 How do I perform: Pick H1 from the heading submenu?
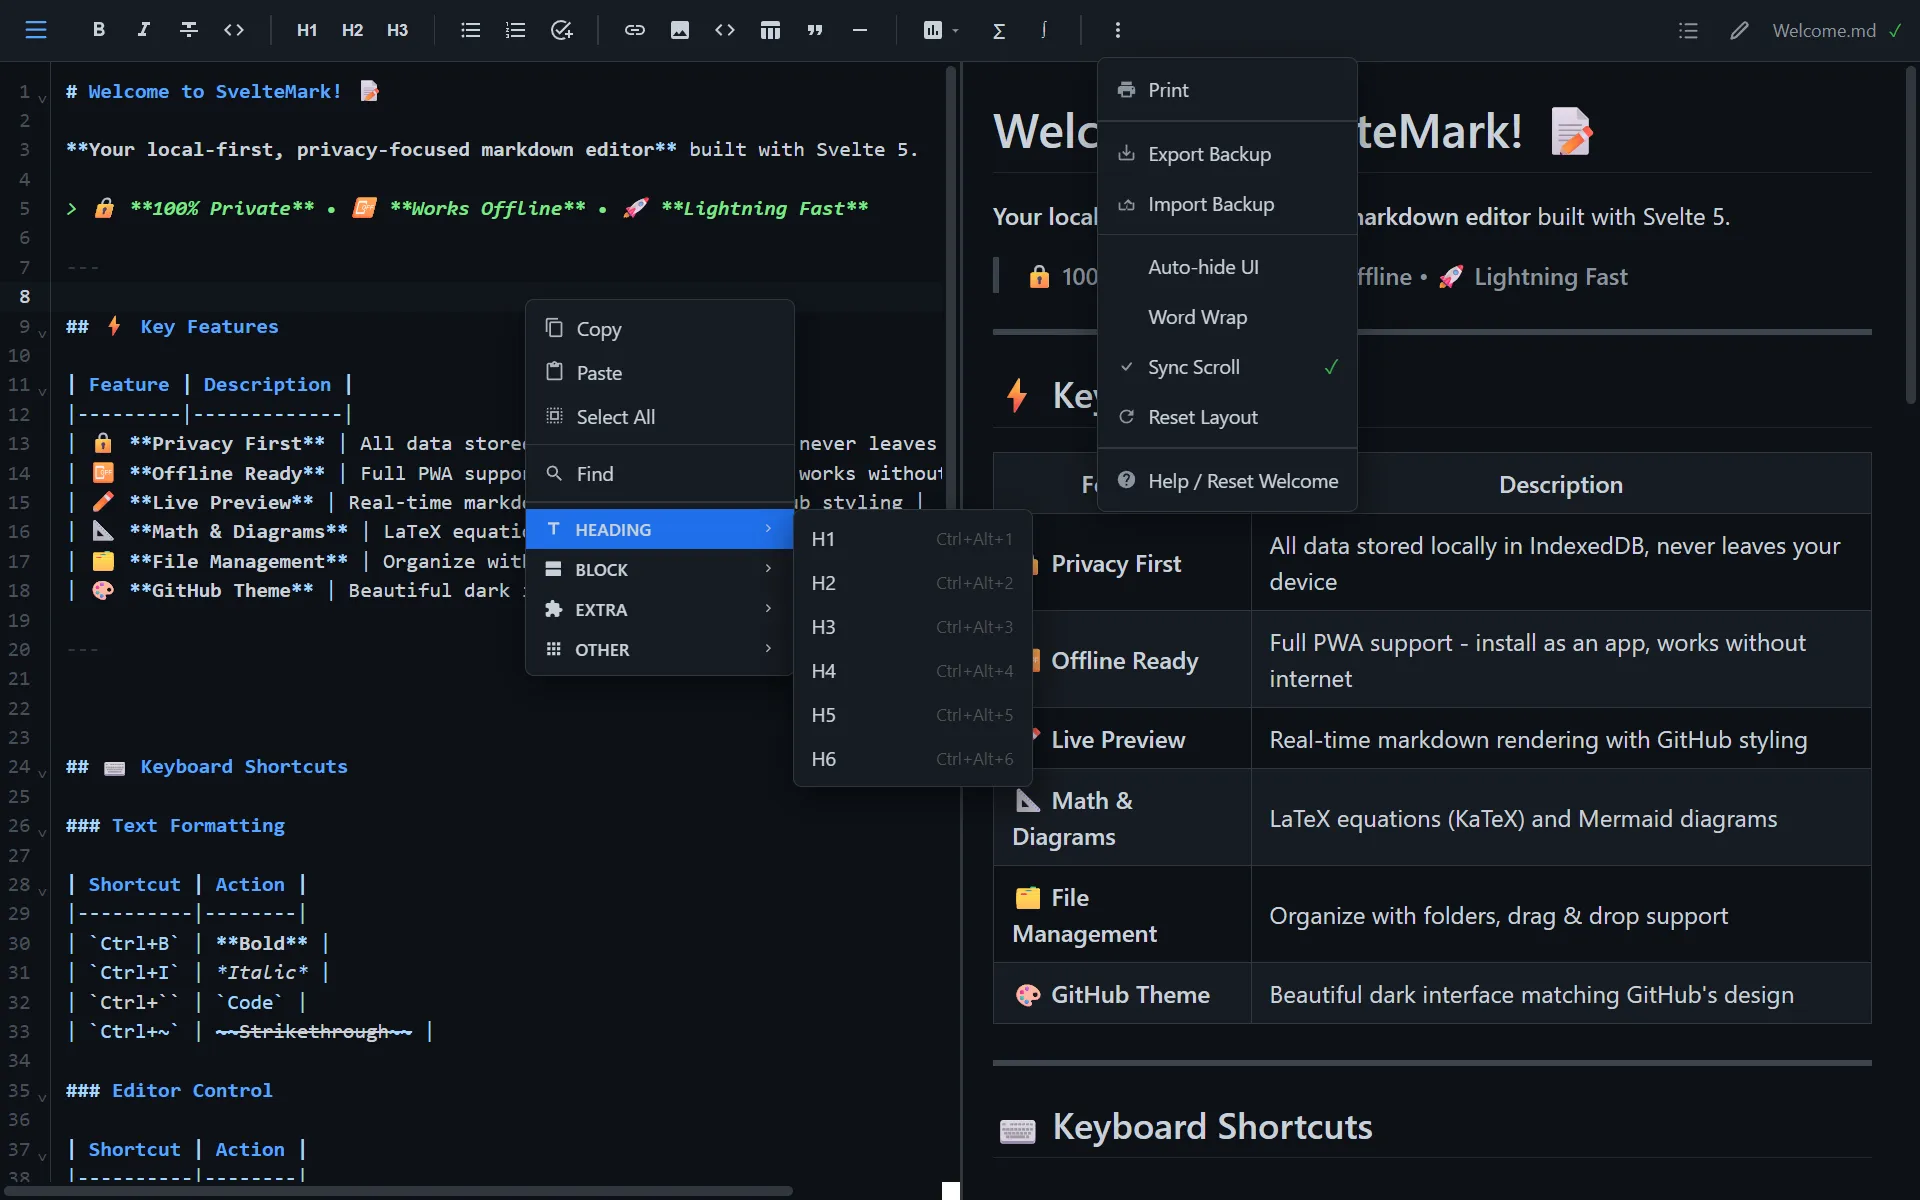pyautogui.click(x=912, y=539)
